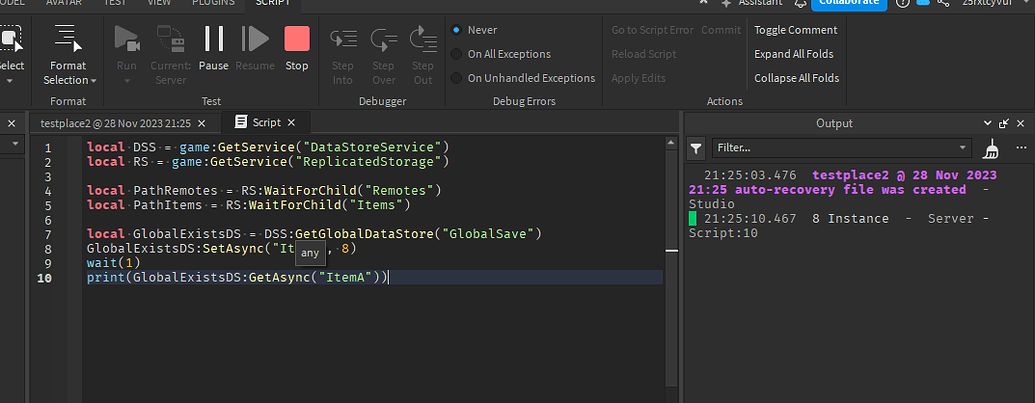Open the notifications bell icon
This screenshot has width=1035, height=403.
[x=800, y=3]
